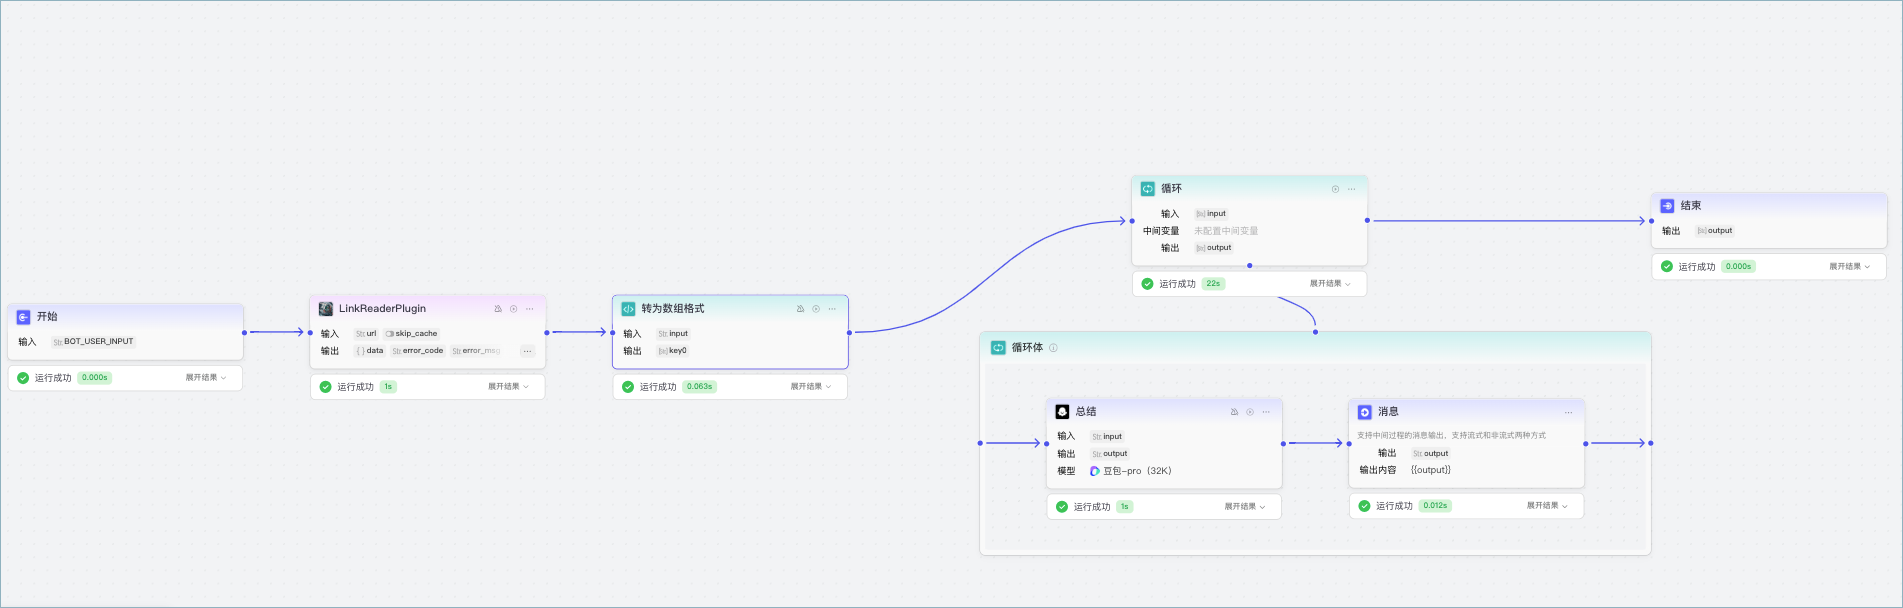
Task: Toggle the first header icon on LinkReaderPlugin node
Action: tap(498, 309)
